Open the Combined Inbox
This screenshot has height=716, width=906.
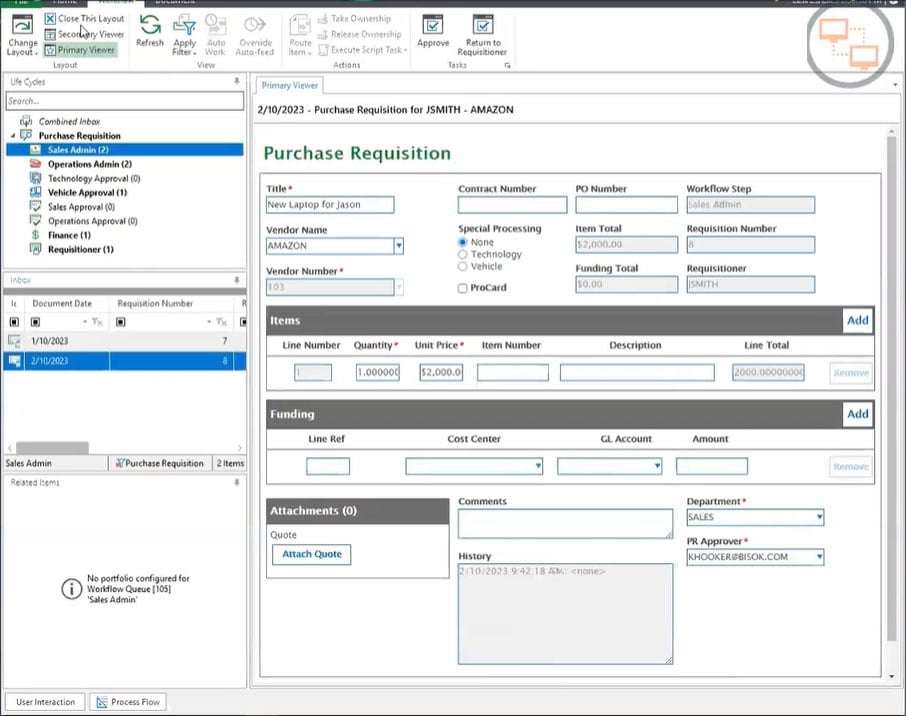[69, 121]
